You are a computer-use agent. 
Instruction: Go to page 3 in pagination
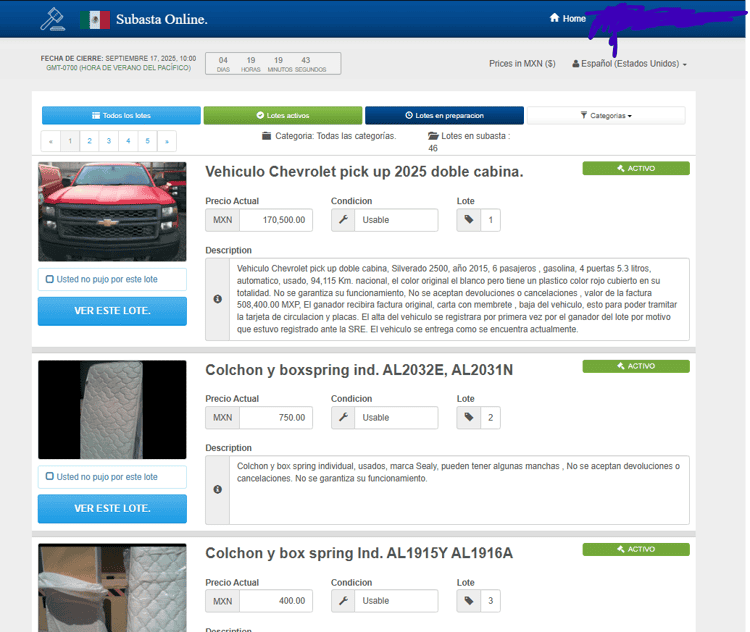(x=109, y=141)
